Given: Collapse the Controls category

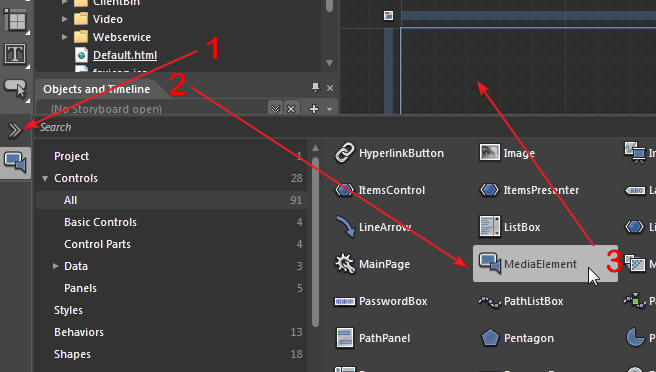Looking at the screenshot, I should coord(45,179).
